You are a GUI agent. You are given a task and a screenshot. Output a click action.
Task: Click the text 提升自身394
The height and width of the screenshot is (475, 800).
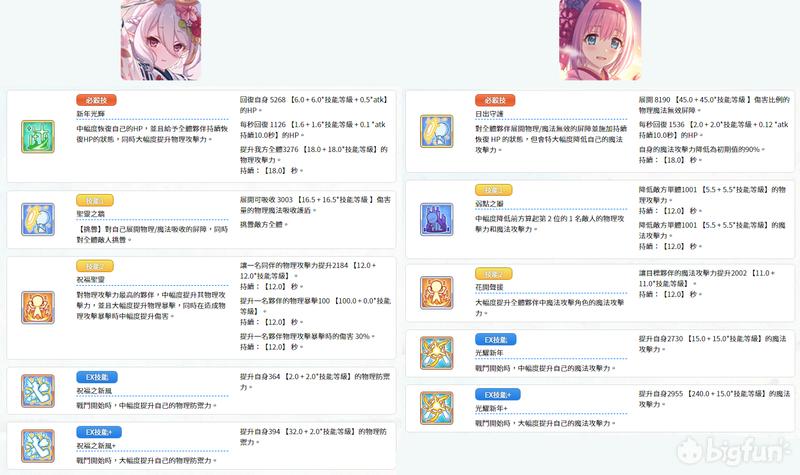pyautogui.click(x=260, y=431)
